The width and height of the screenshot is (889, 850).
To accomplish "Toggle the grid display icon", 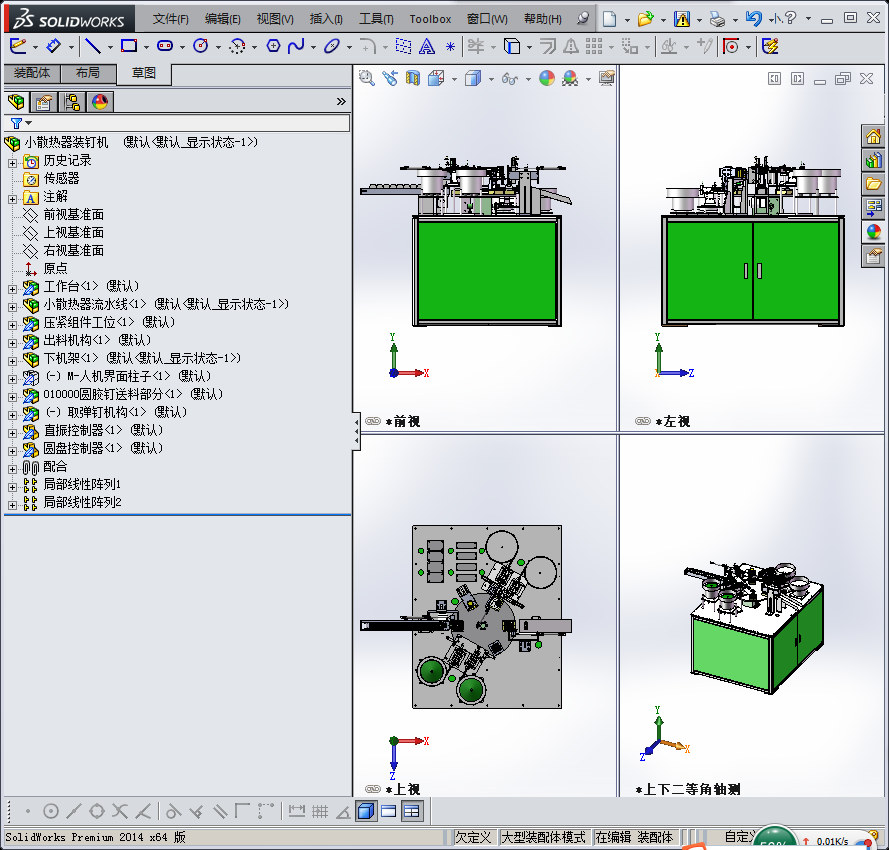I will point(320,811).
